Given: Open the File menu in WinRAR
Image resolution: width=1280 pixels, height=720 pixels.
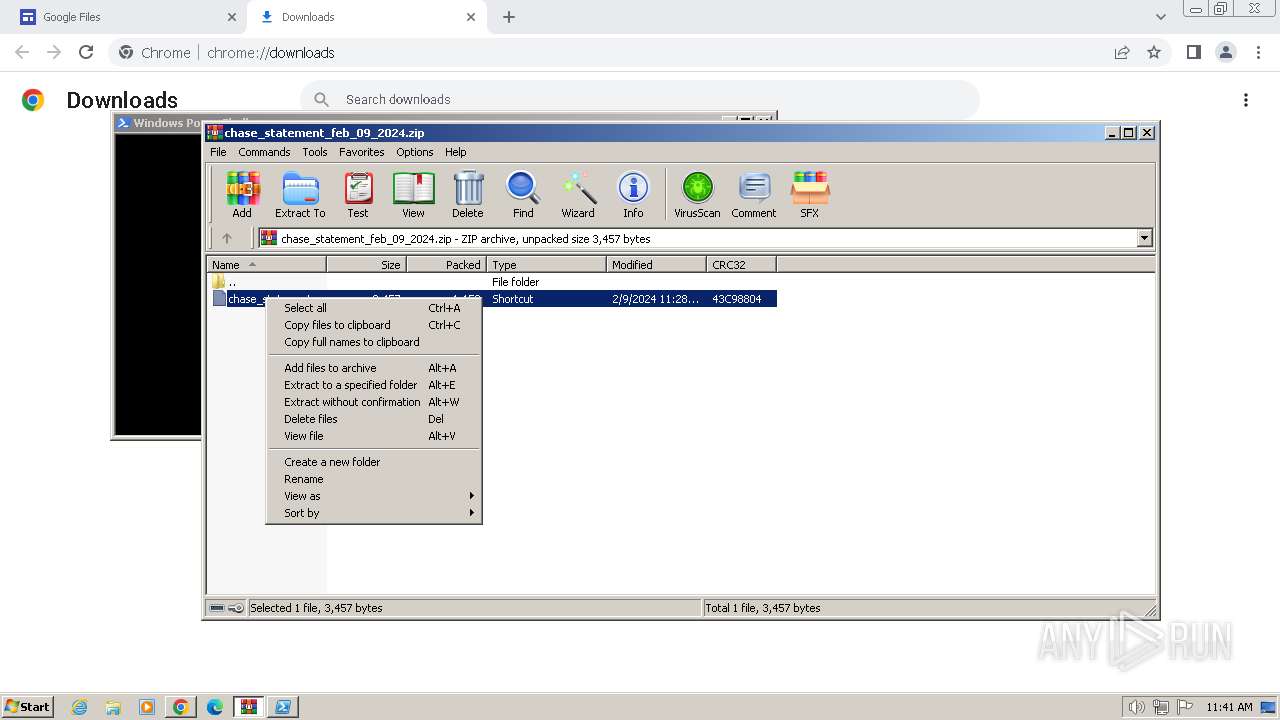Looking at the screenshot, I should (218, 152).
